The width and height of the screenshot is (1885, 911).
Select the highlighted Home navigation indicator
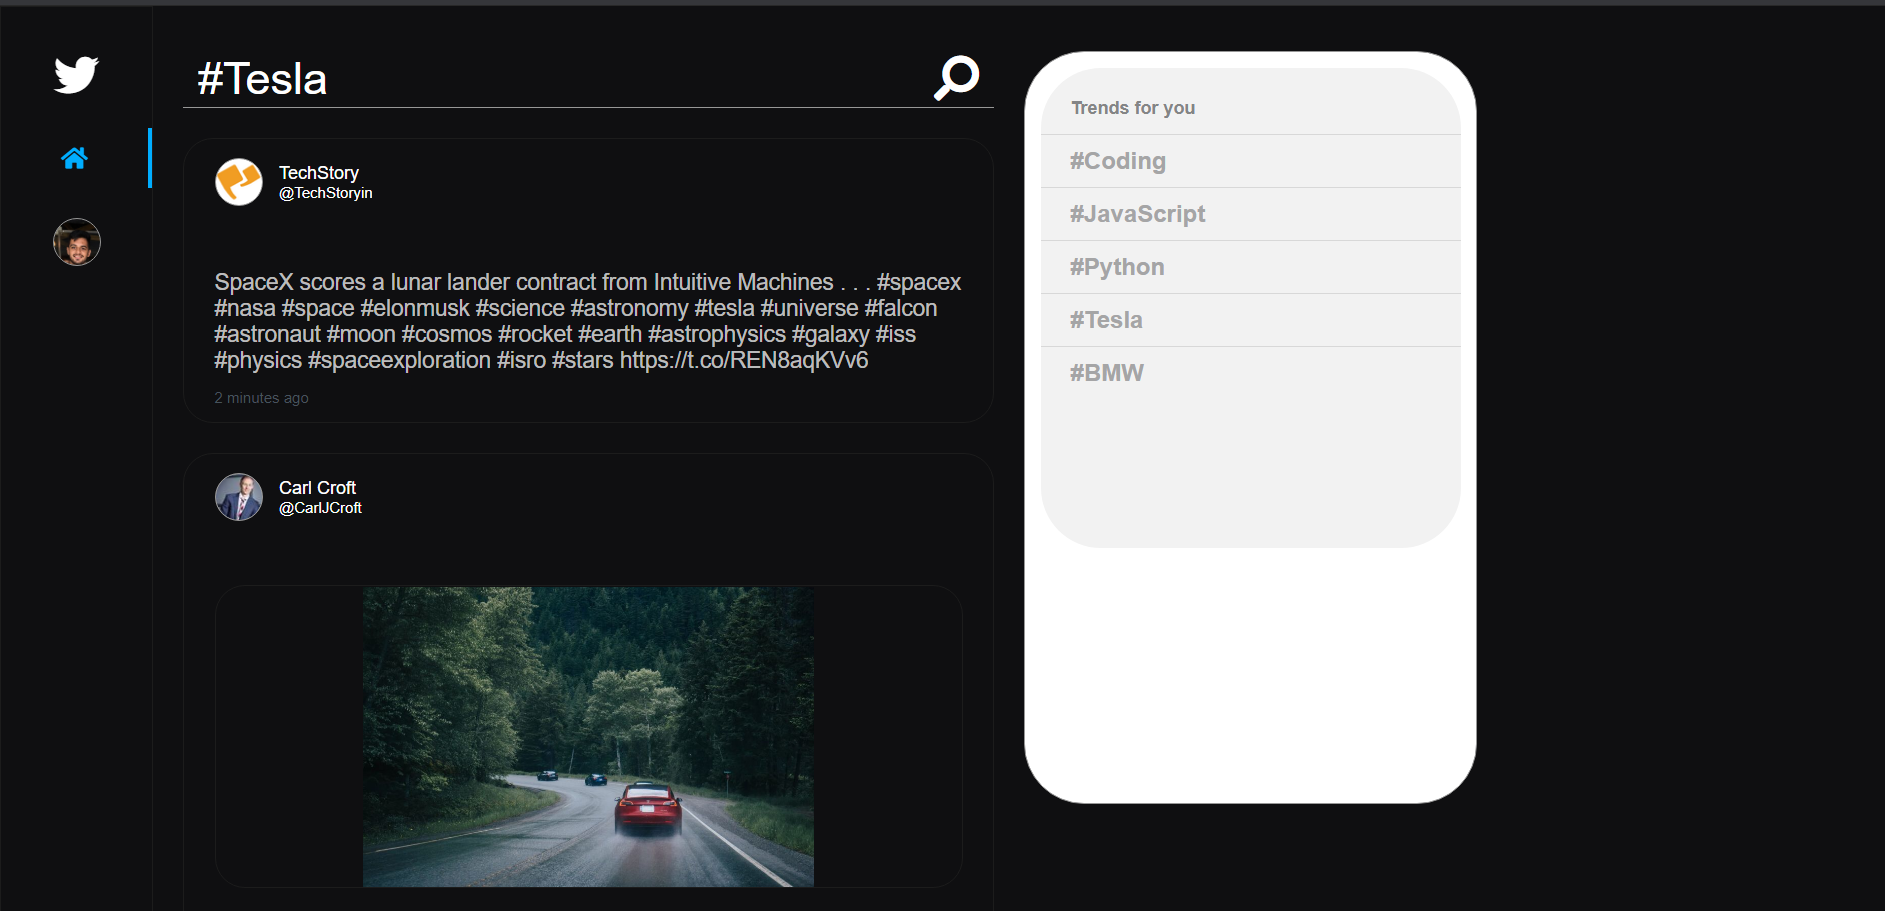[x=151, y=158]
